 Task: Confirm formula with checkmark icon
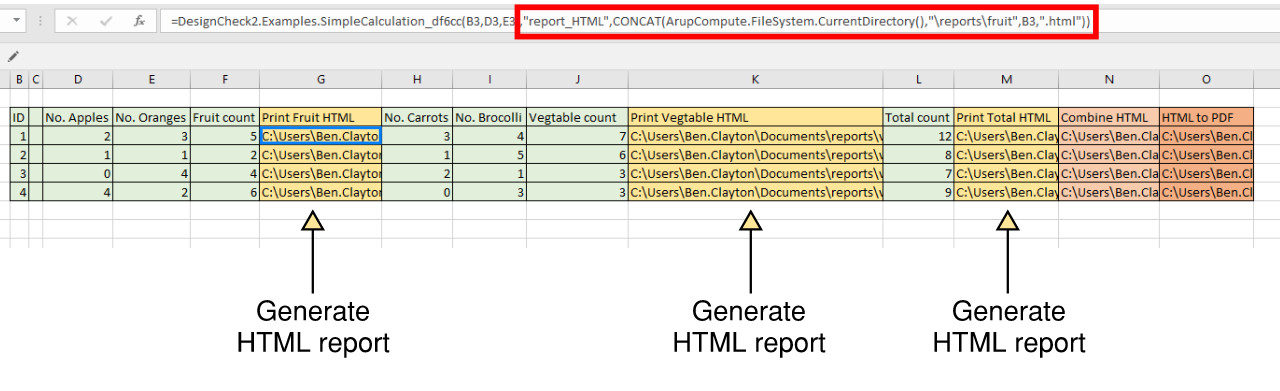[106, 21]
